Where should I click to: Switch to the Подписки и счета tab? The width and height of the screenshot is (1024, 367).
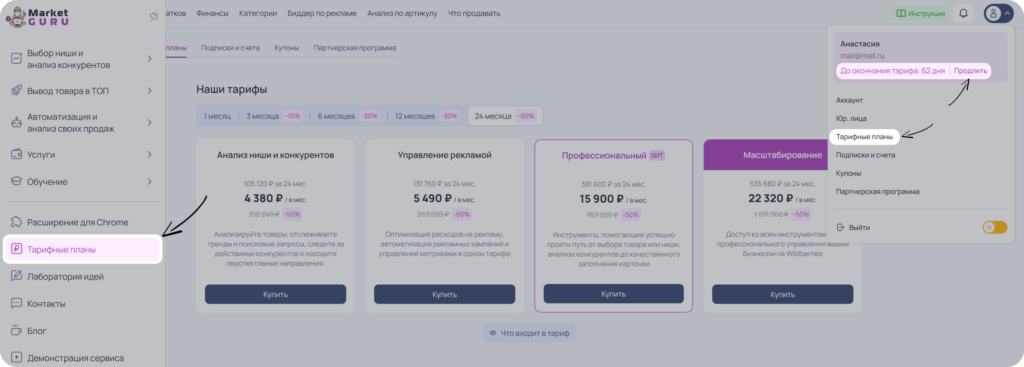231,48
